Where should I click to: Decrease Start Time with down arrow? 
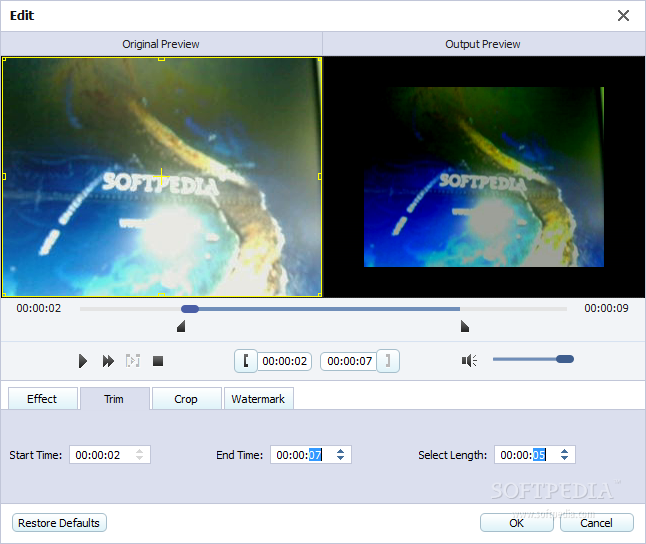pos(139,458)
